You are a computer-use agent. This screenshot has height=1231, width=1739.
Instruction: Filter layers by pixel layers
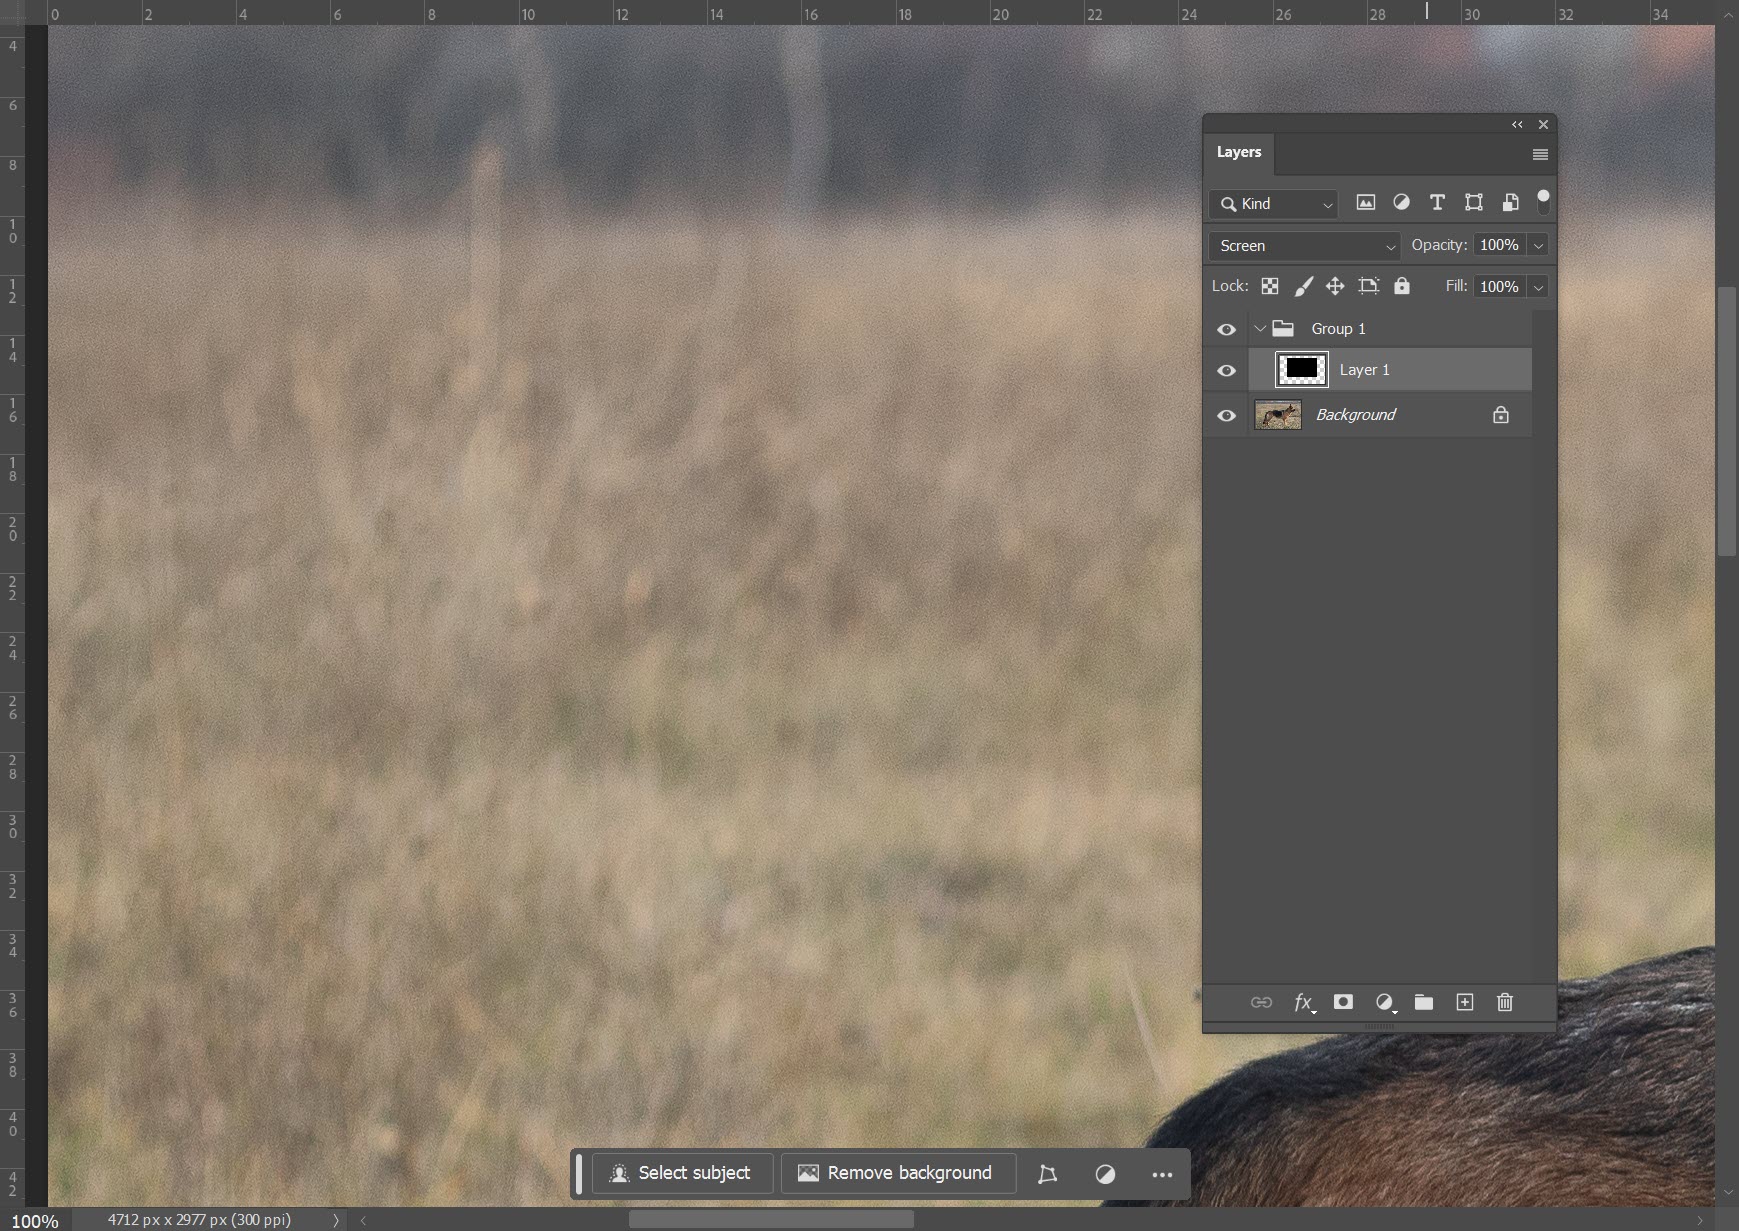tap(1365, 202)
